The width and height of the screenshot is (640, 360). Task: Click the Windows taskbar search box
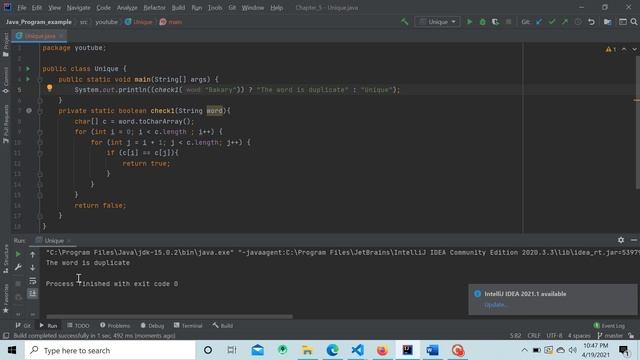coord(110,350)
